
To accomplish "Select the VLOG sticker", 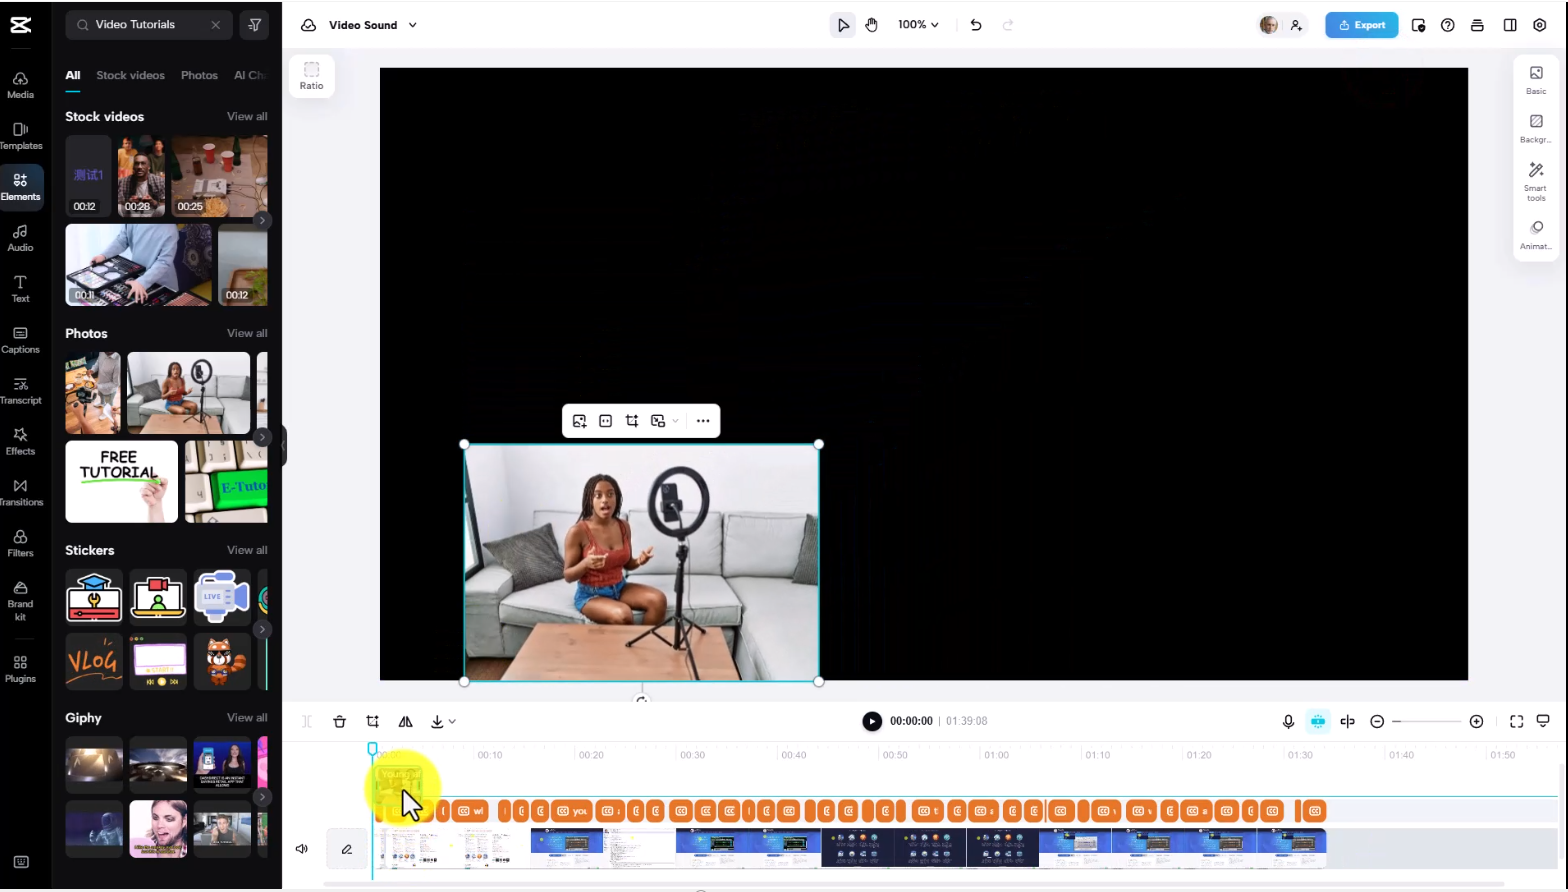I will coord(94,661).
